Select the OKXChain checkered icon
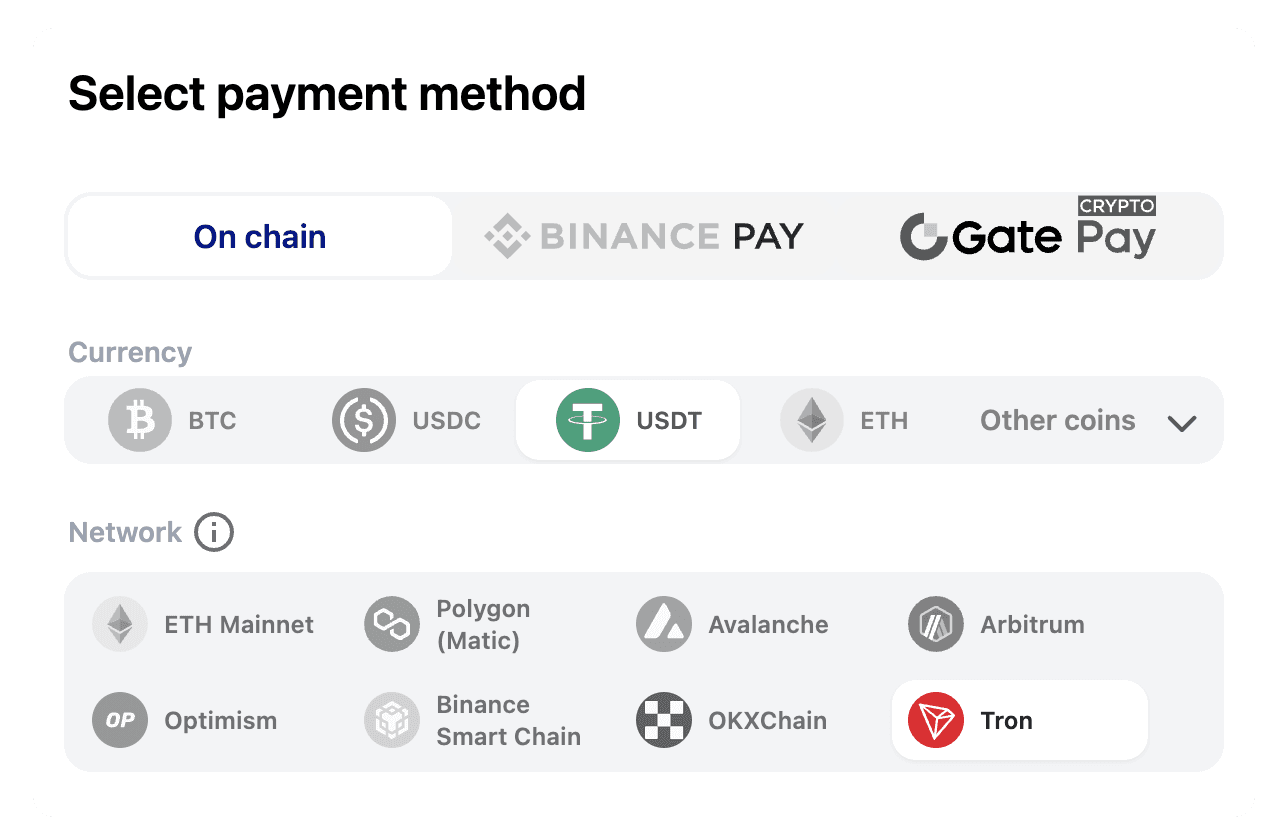Viewport: 1288px width, 834px height. (x=664, y=720)
